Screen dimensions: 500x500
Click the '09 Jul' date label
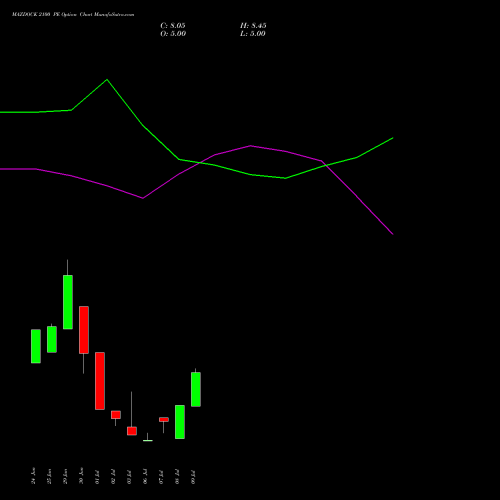click(193, 477)
